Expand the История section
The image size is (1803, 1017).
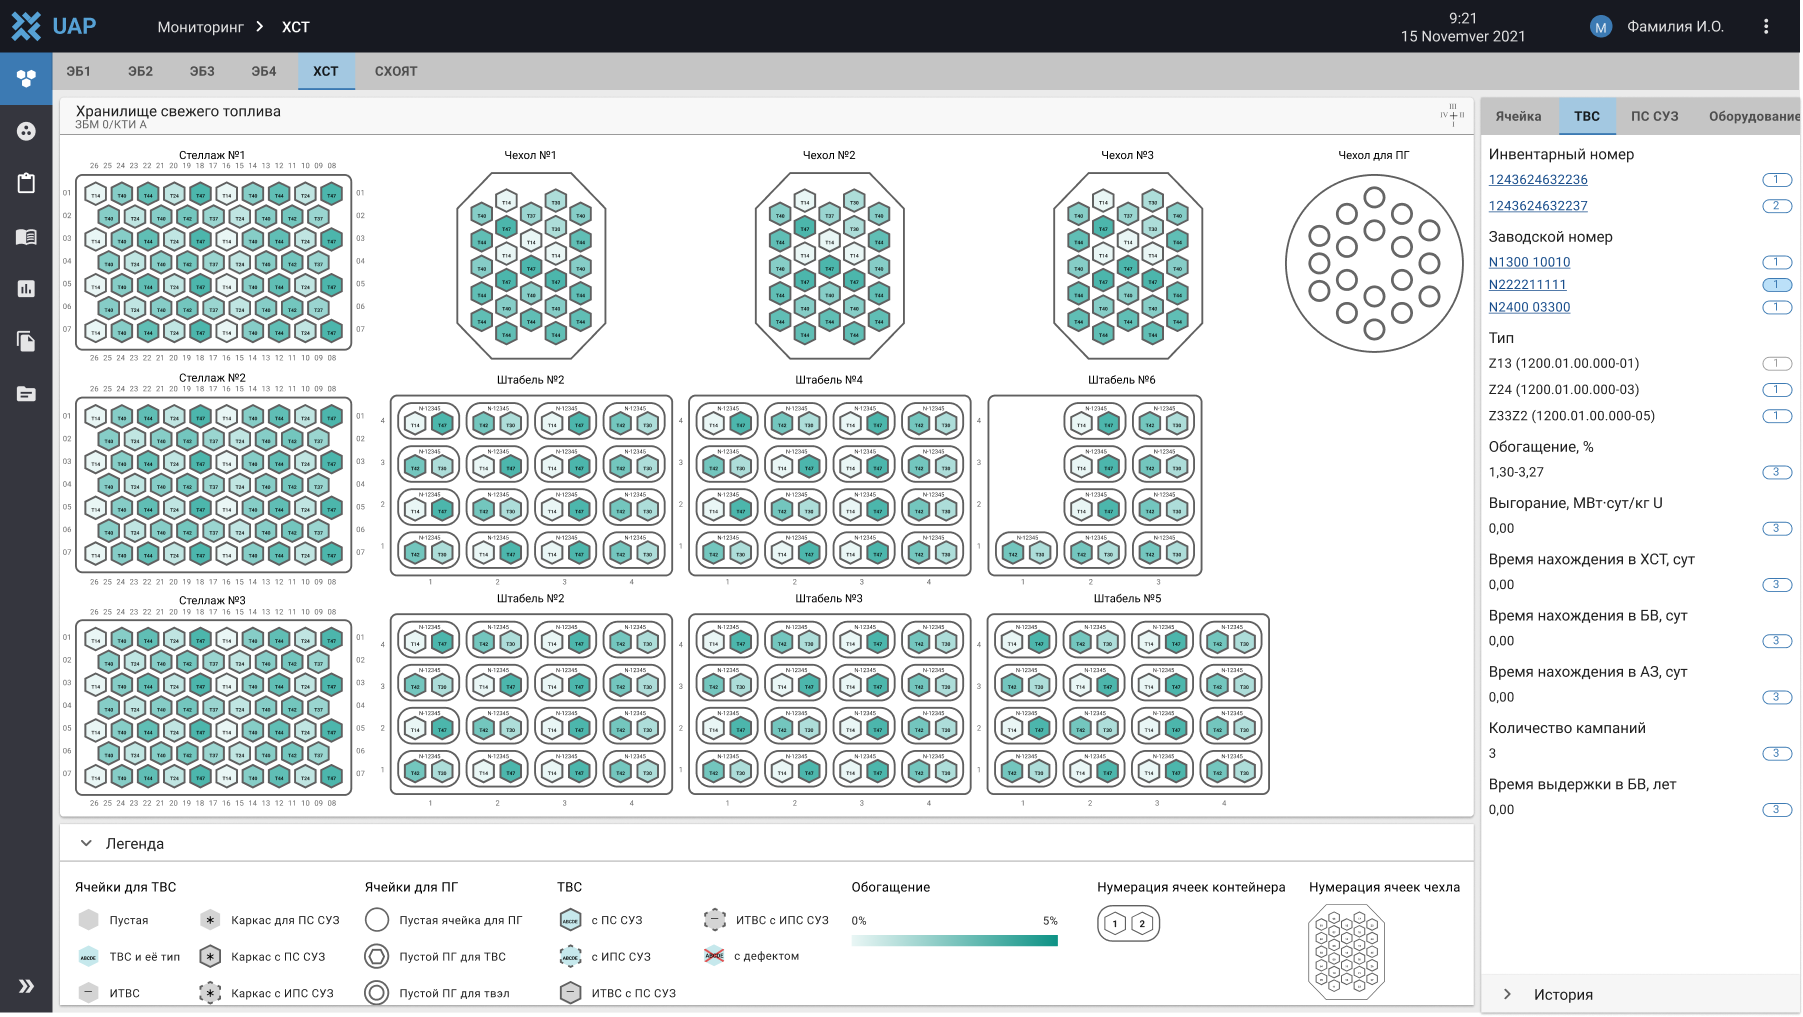[1507, 994]
